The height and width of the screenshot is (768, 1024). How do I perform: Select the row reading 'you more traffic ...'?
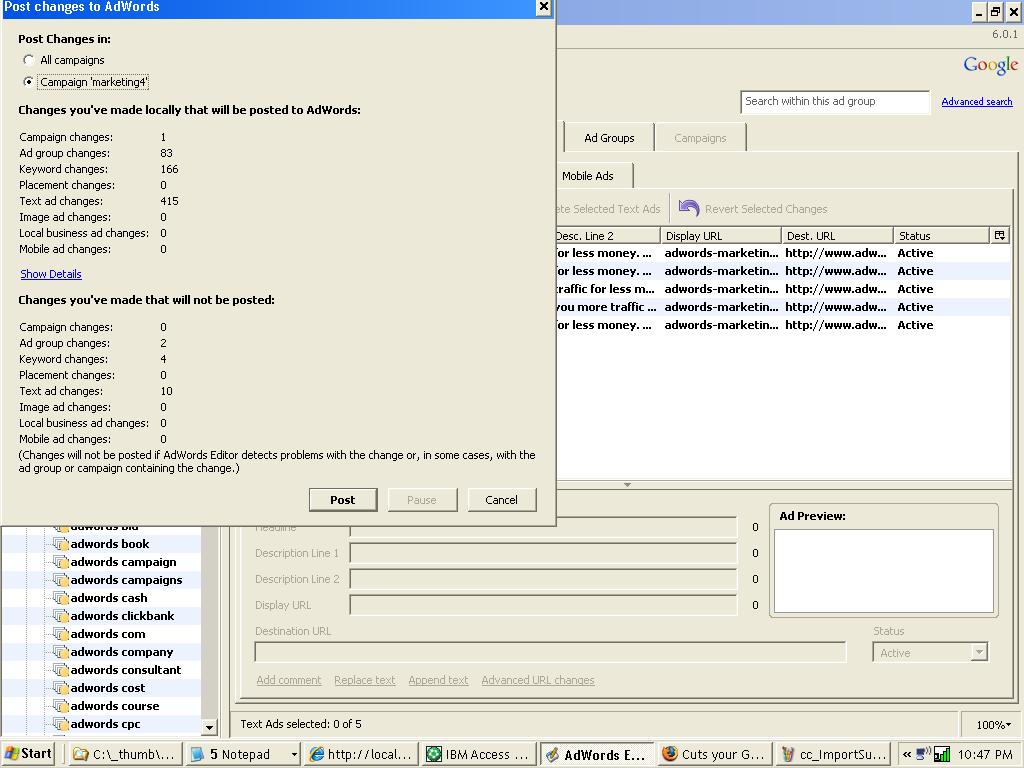(x=783, y=307)
